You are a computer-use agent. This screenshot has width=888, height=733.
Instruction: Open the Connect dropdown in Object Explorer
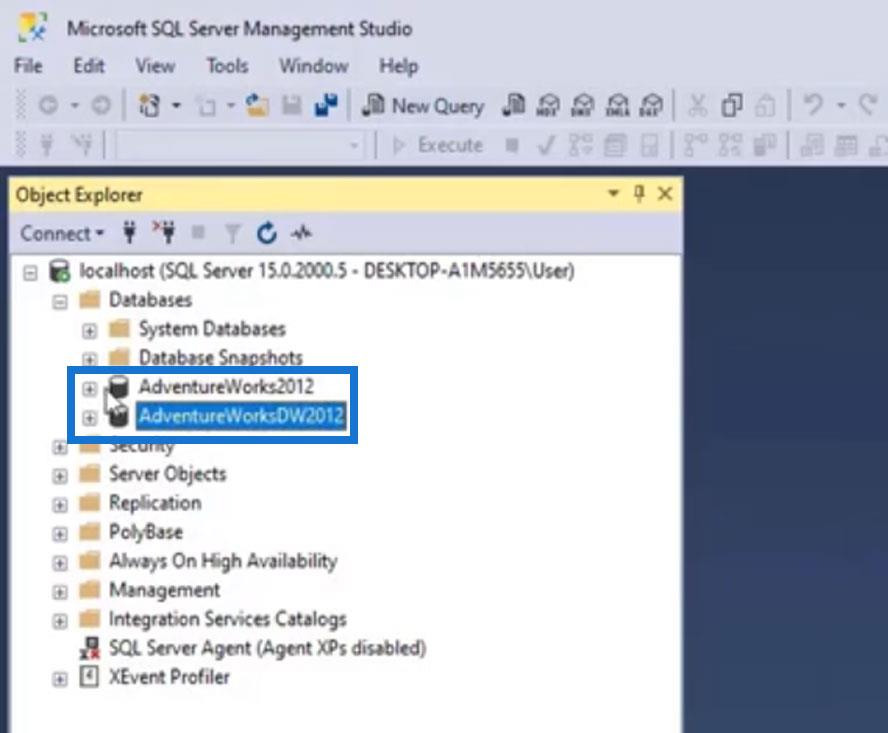[x=62, y=233]
